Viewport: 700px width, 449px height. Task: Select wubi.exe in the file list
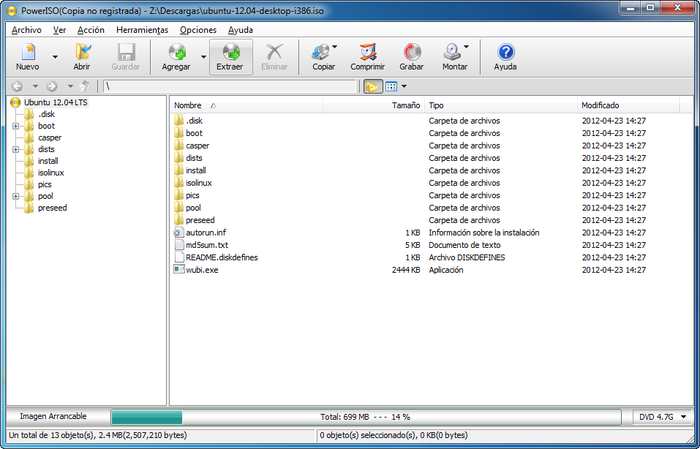click(202, 270)
